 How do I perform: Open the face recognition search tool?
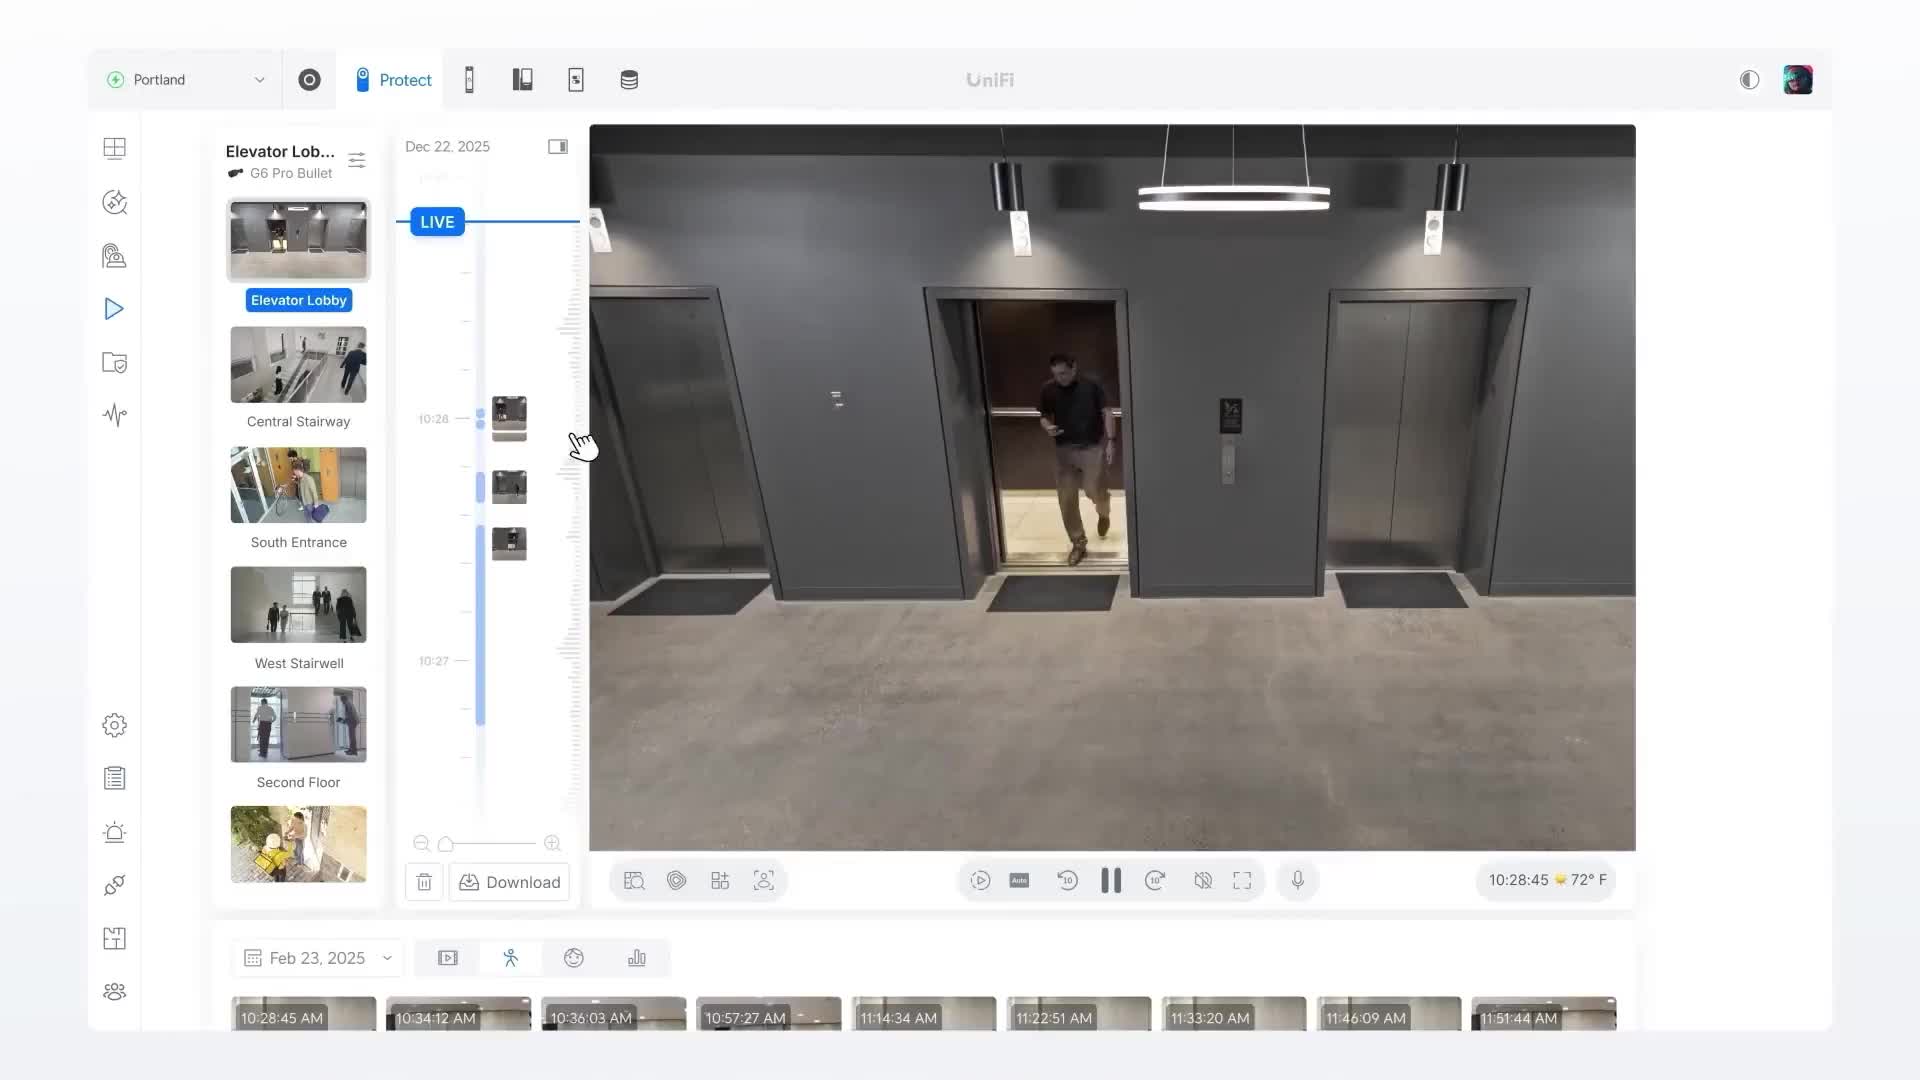pos(763,881)
